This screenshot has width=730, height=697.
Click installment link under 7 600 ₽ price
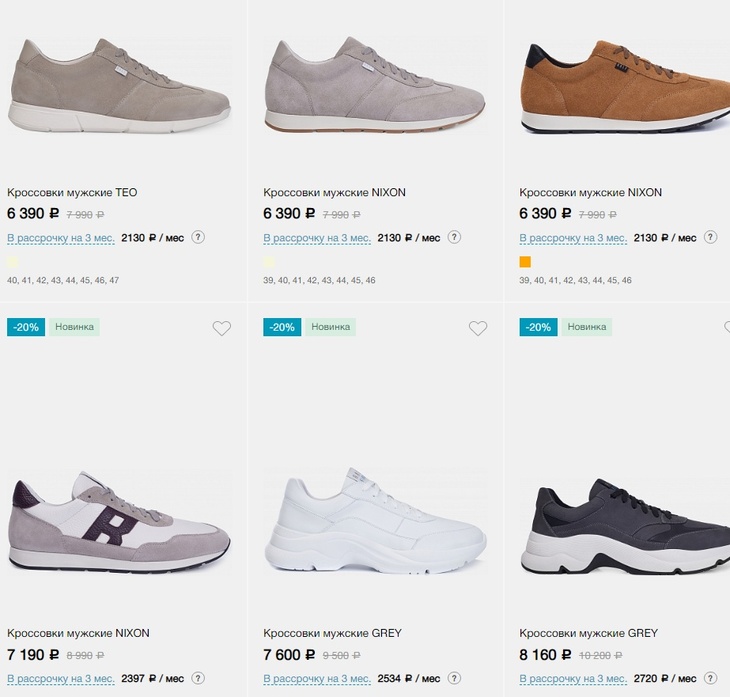(317, 679)
